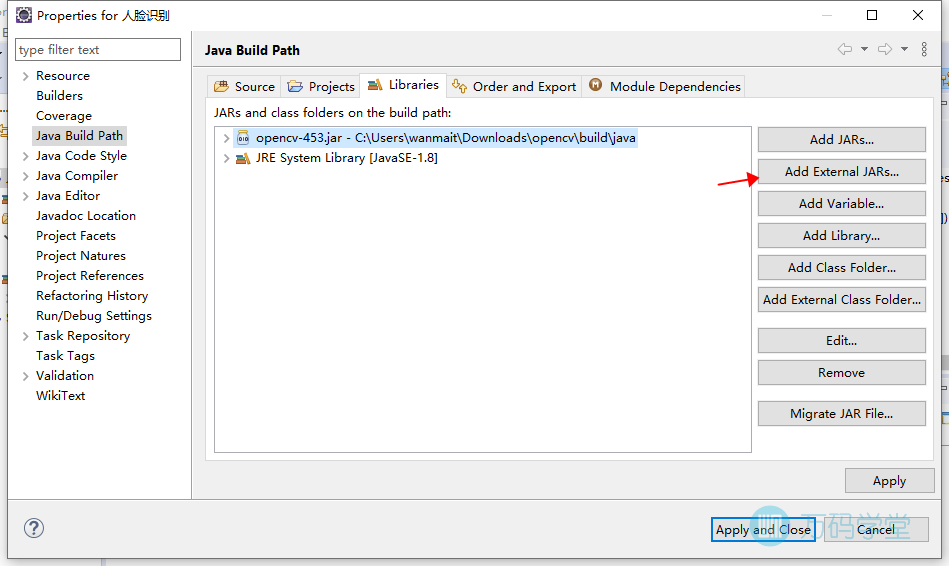Switch to the Source tab
The height and width of the screenshot is (566, 949).
(245, 86)
